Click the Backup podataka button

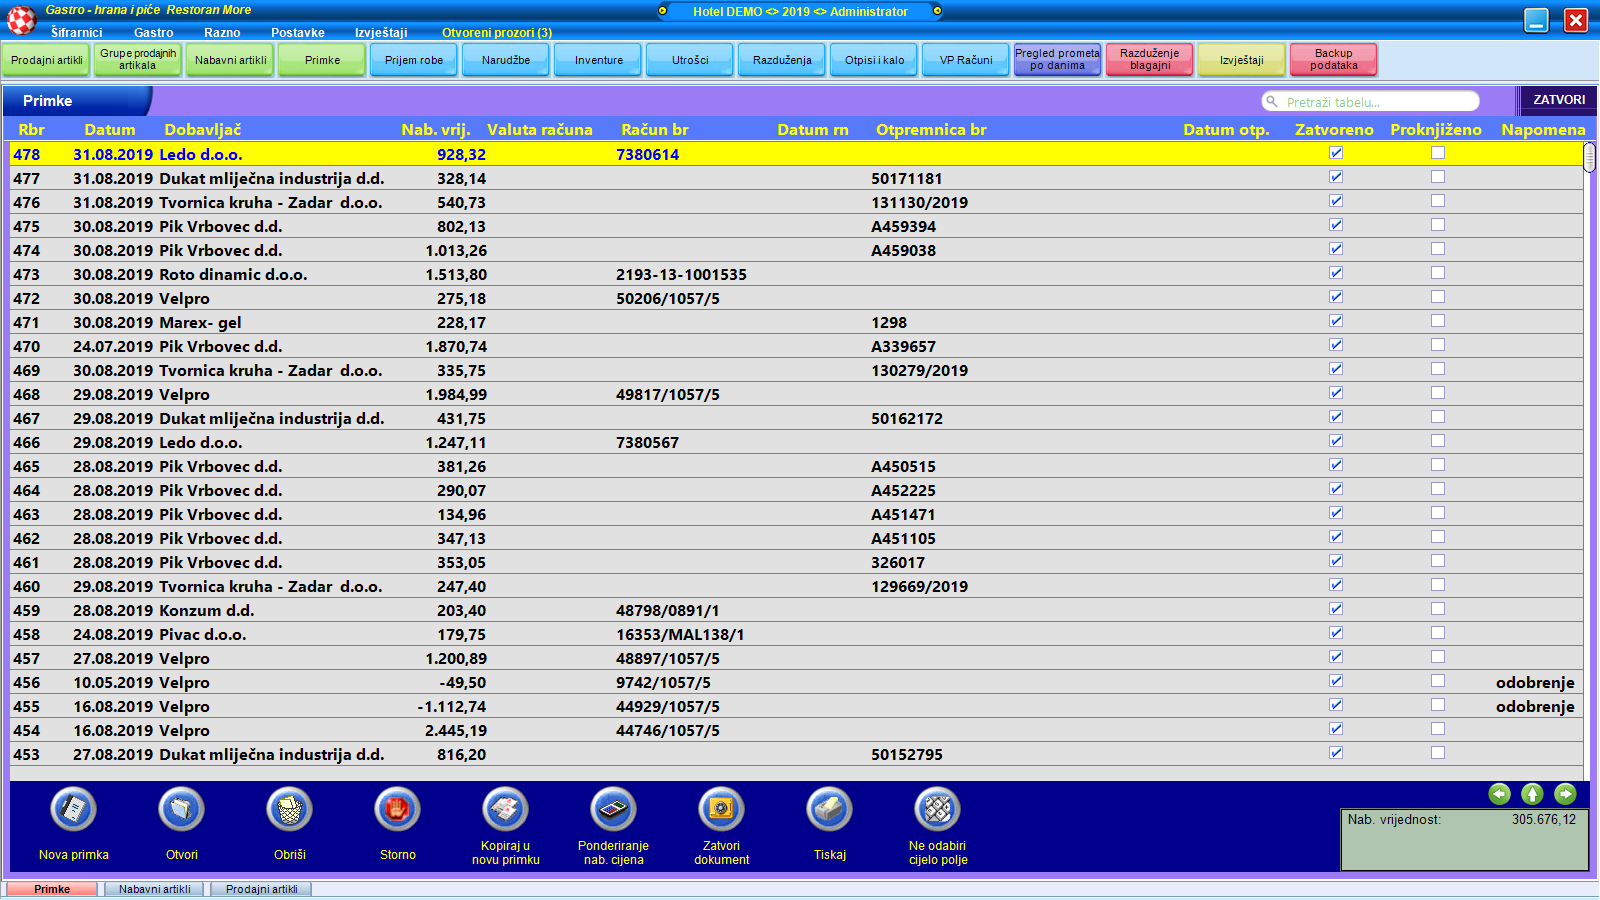tap(1333, 60)
